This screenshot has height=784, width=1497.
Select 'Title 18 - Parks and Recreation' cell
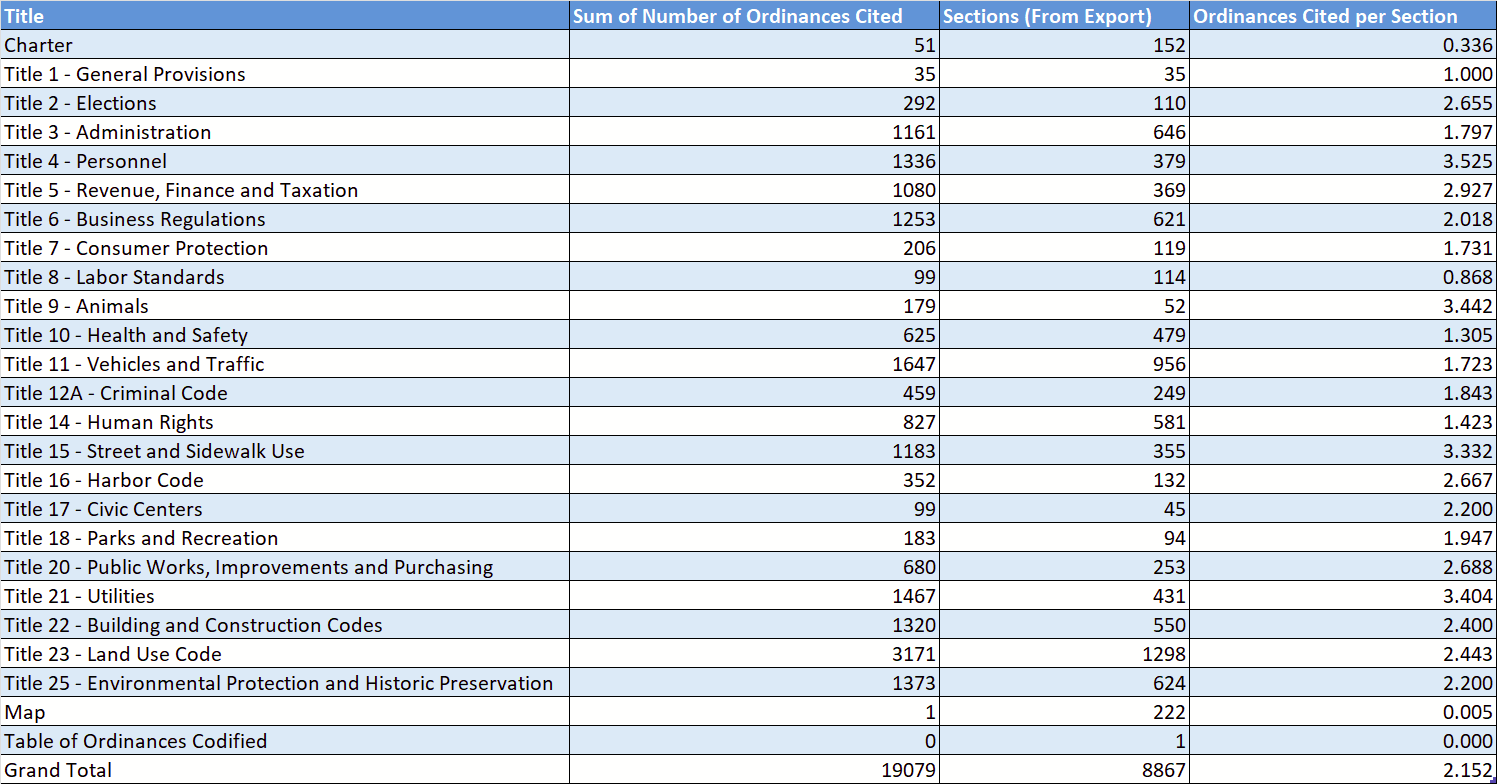(x=285, y=538)
